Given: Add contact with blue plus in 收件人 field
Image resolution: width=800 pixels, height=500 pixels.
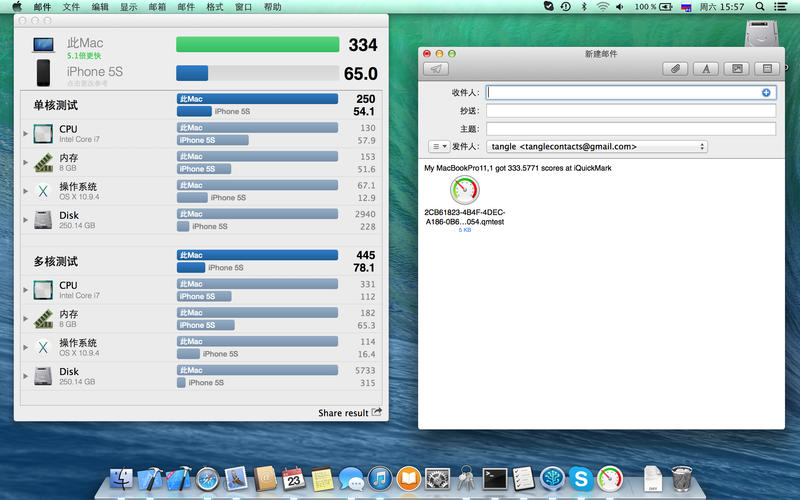Looking at the screenshot, I should point(766,92).
